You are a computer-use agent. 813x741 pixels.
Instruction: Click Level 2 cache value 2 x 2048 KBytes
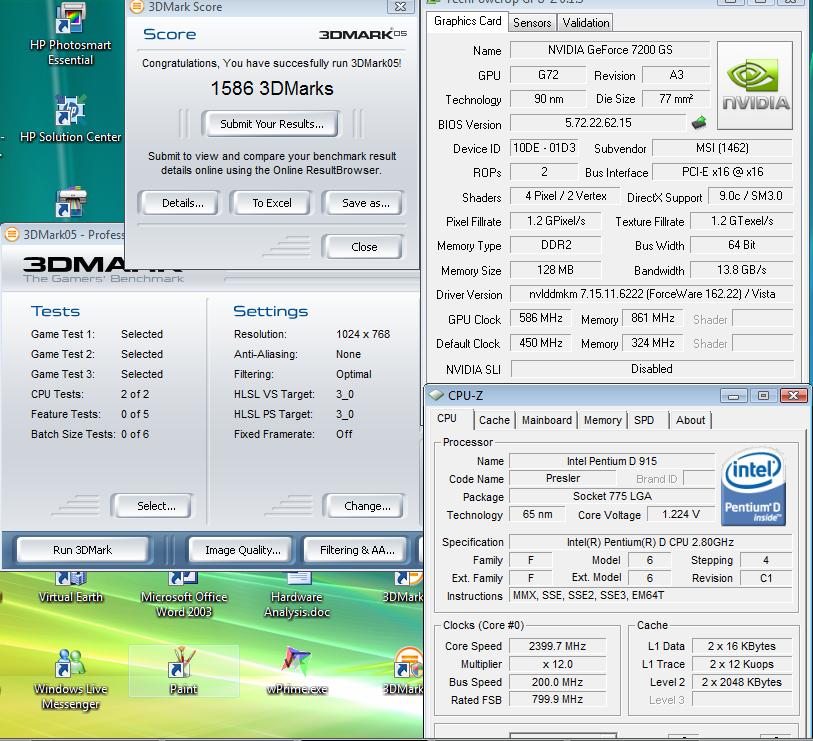(741, 682)
